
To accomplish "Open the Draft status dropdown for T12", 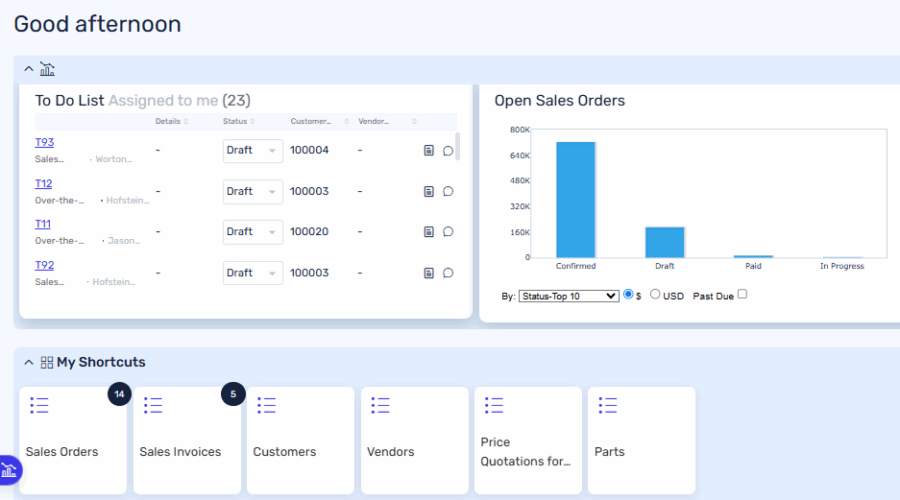I will tap(252, 191).
